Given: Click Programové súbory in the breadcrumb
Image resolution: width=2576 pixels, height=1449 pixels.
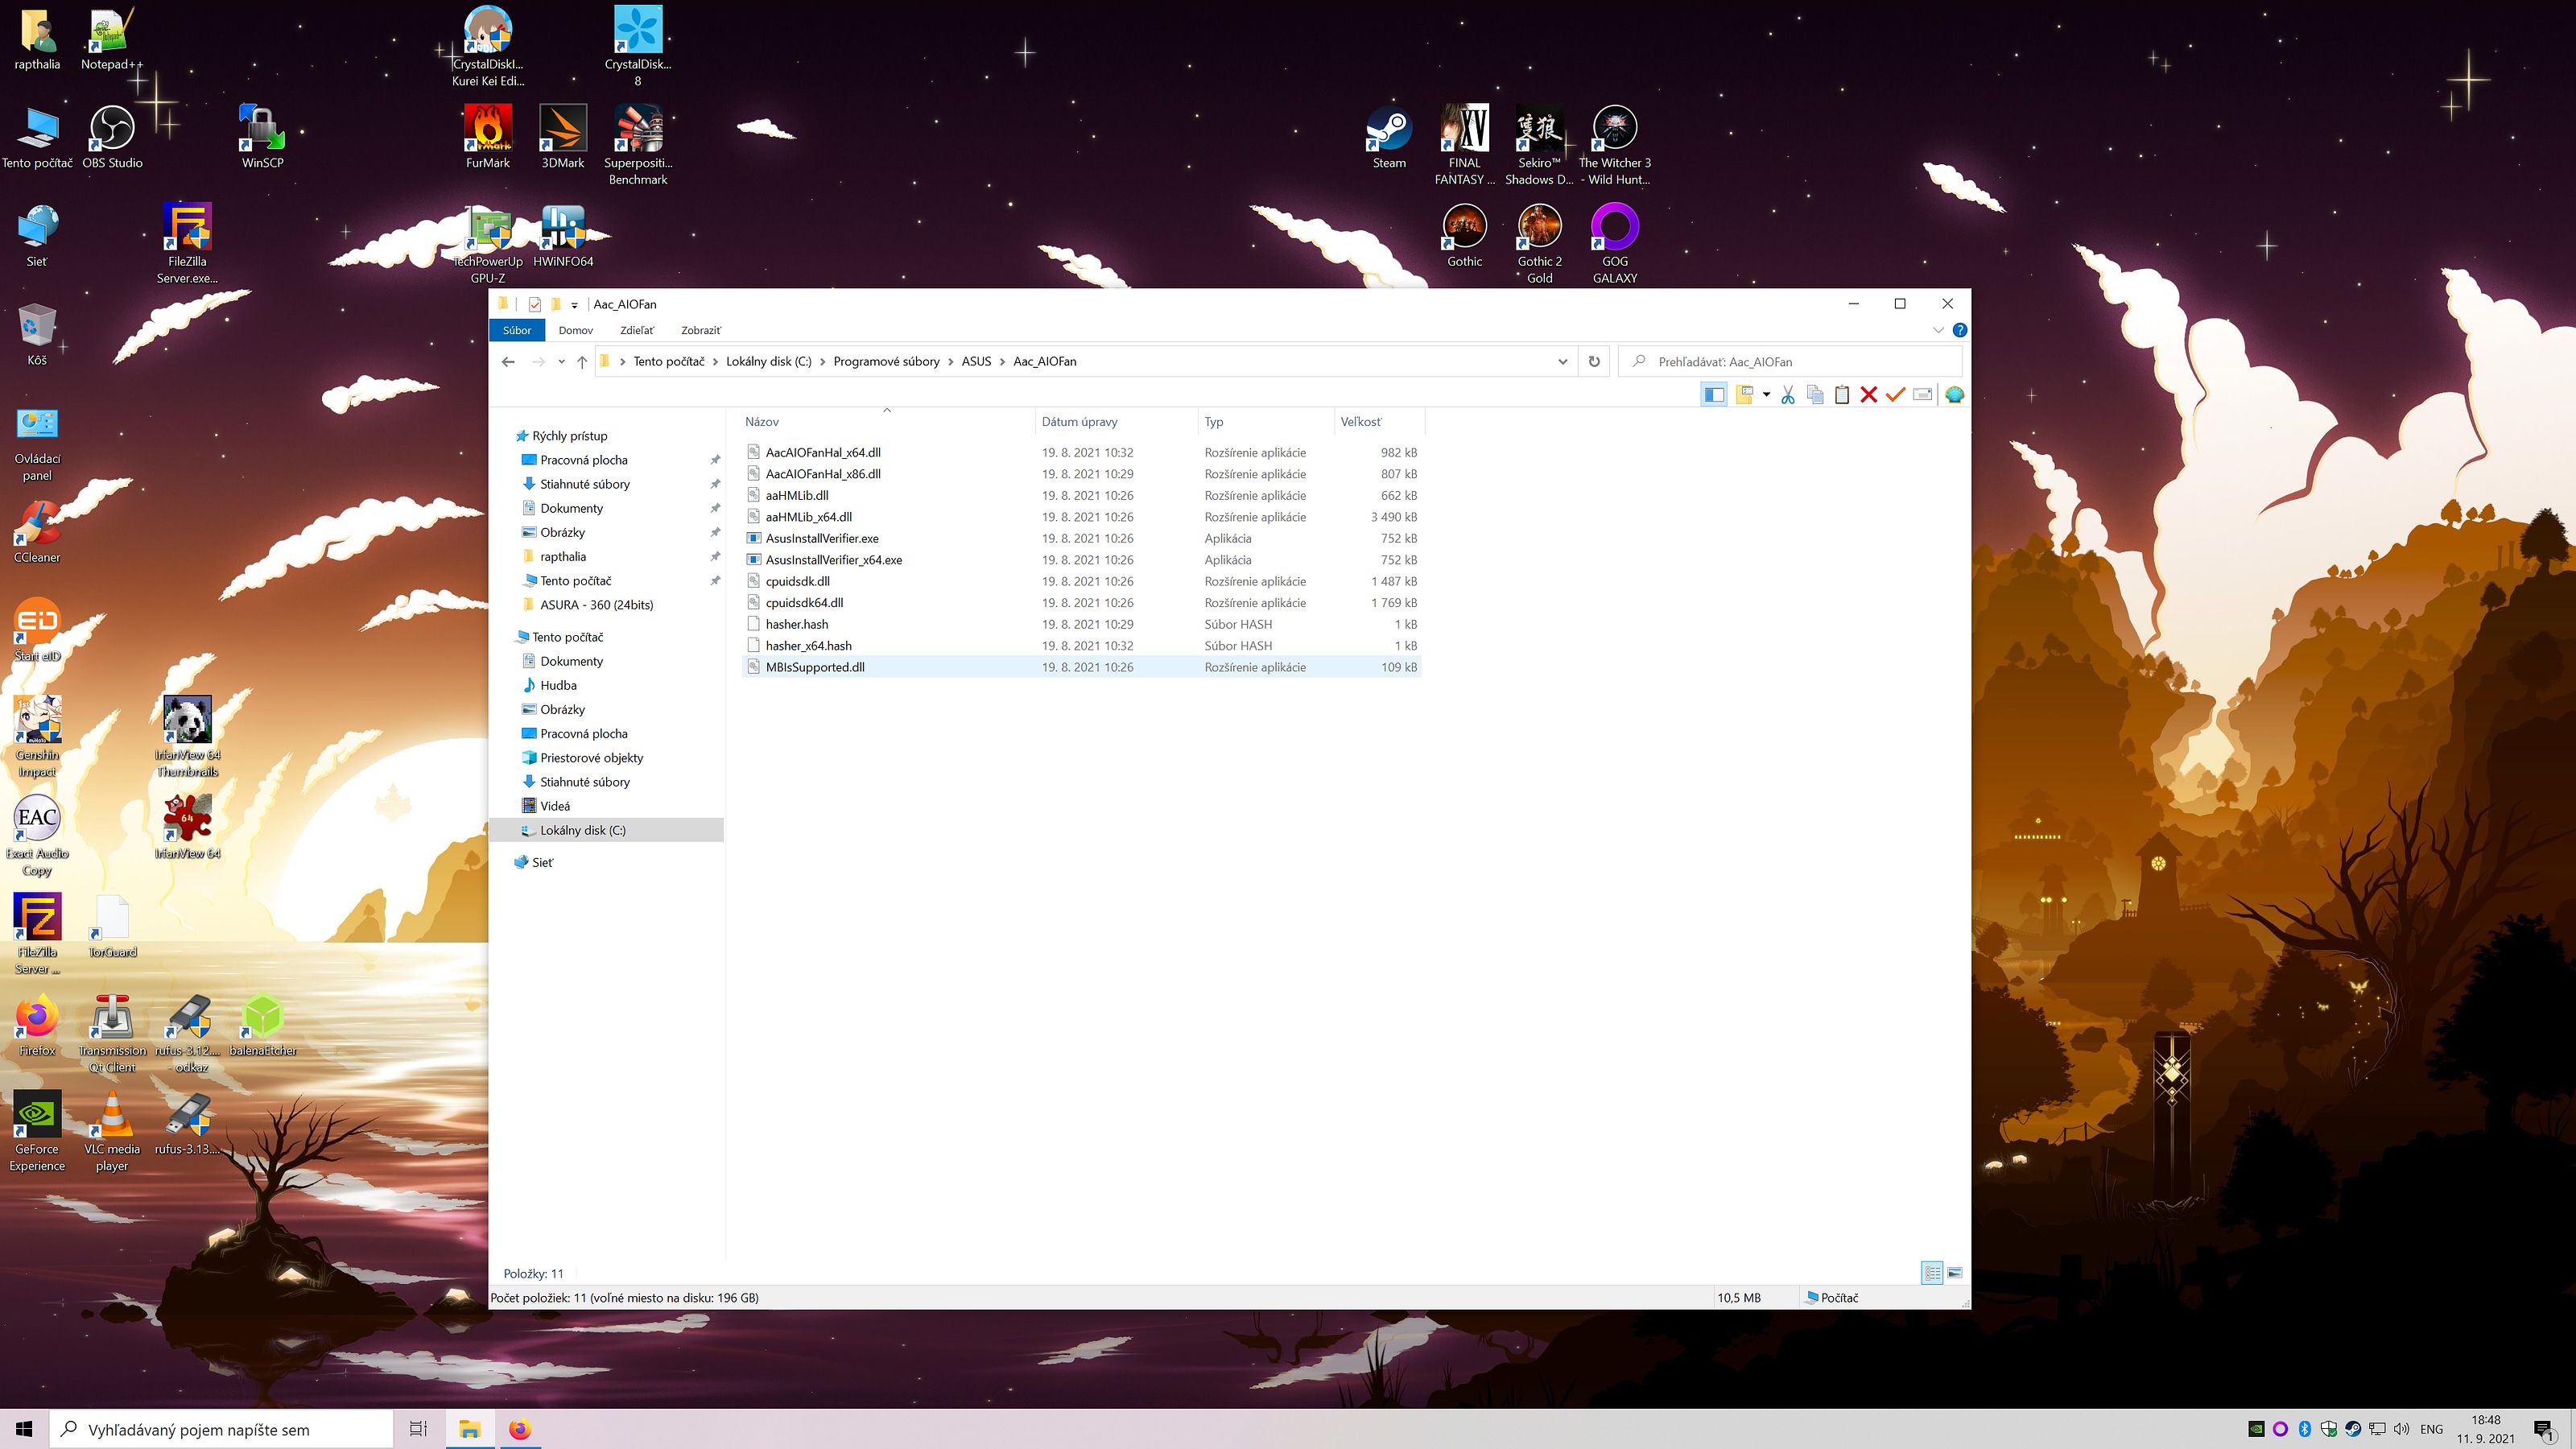Looking at the screenshot, I should (886, 362).
